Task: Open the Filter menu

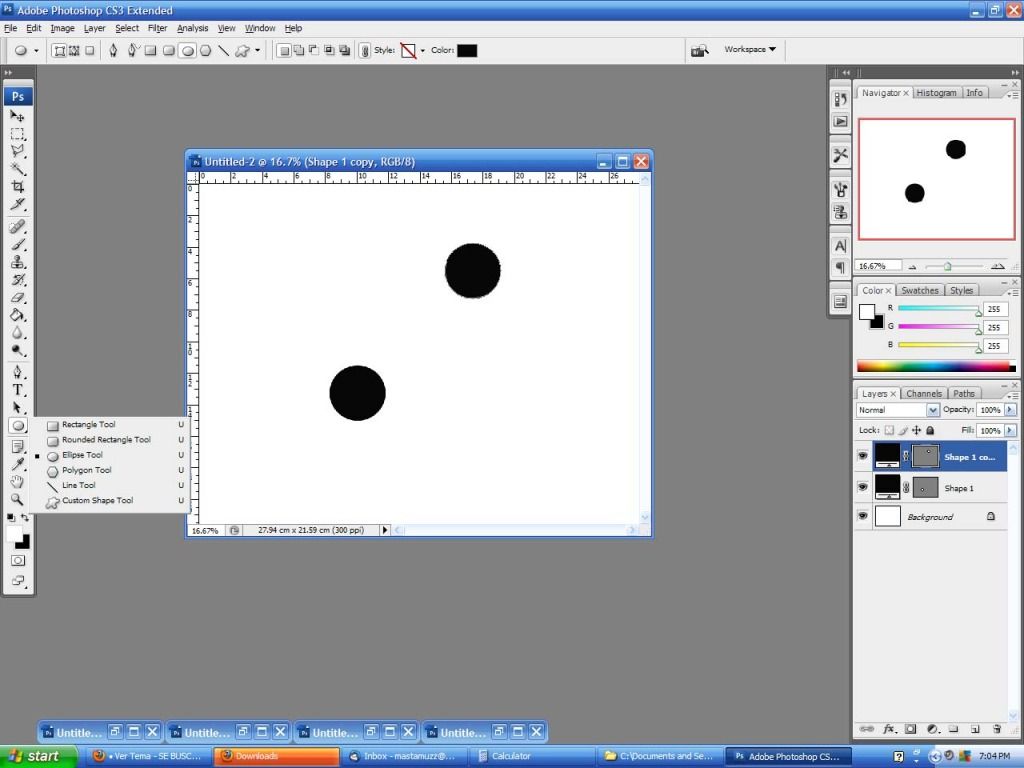Action: (157, 28)
